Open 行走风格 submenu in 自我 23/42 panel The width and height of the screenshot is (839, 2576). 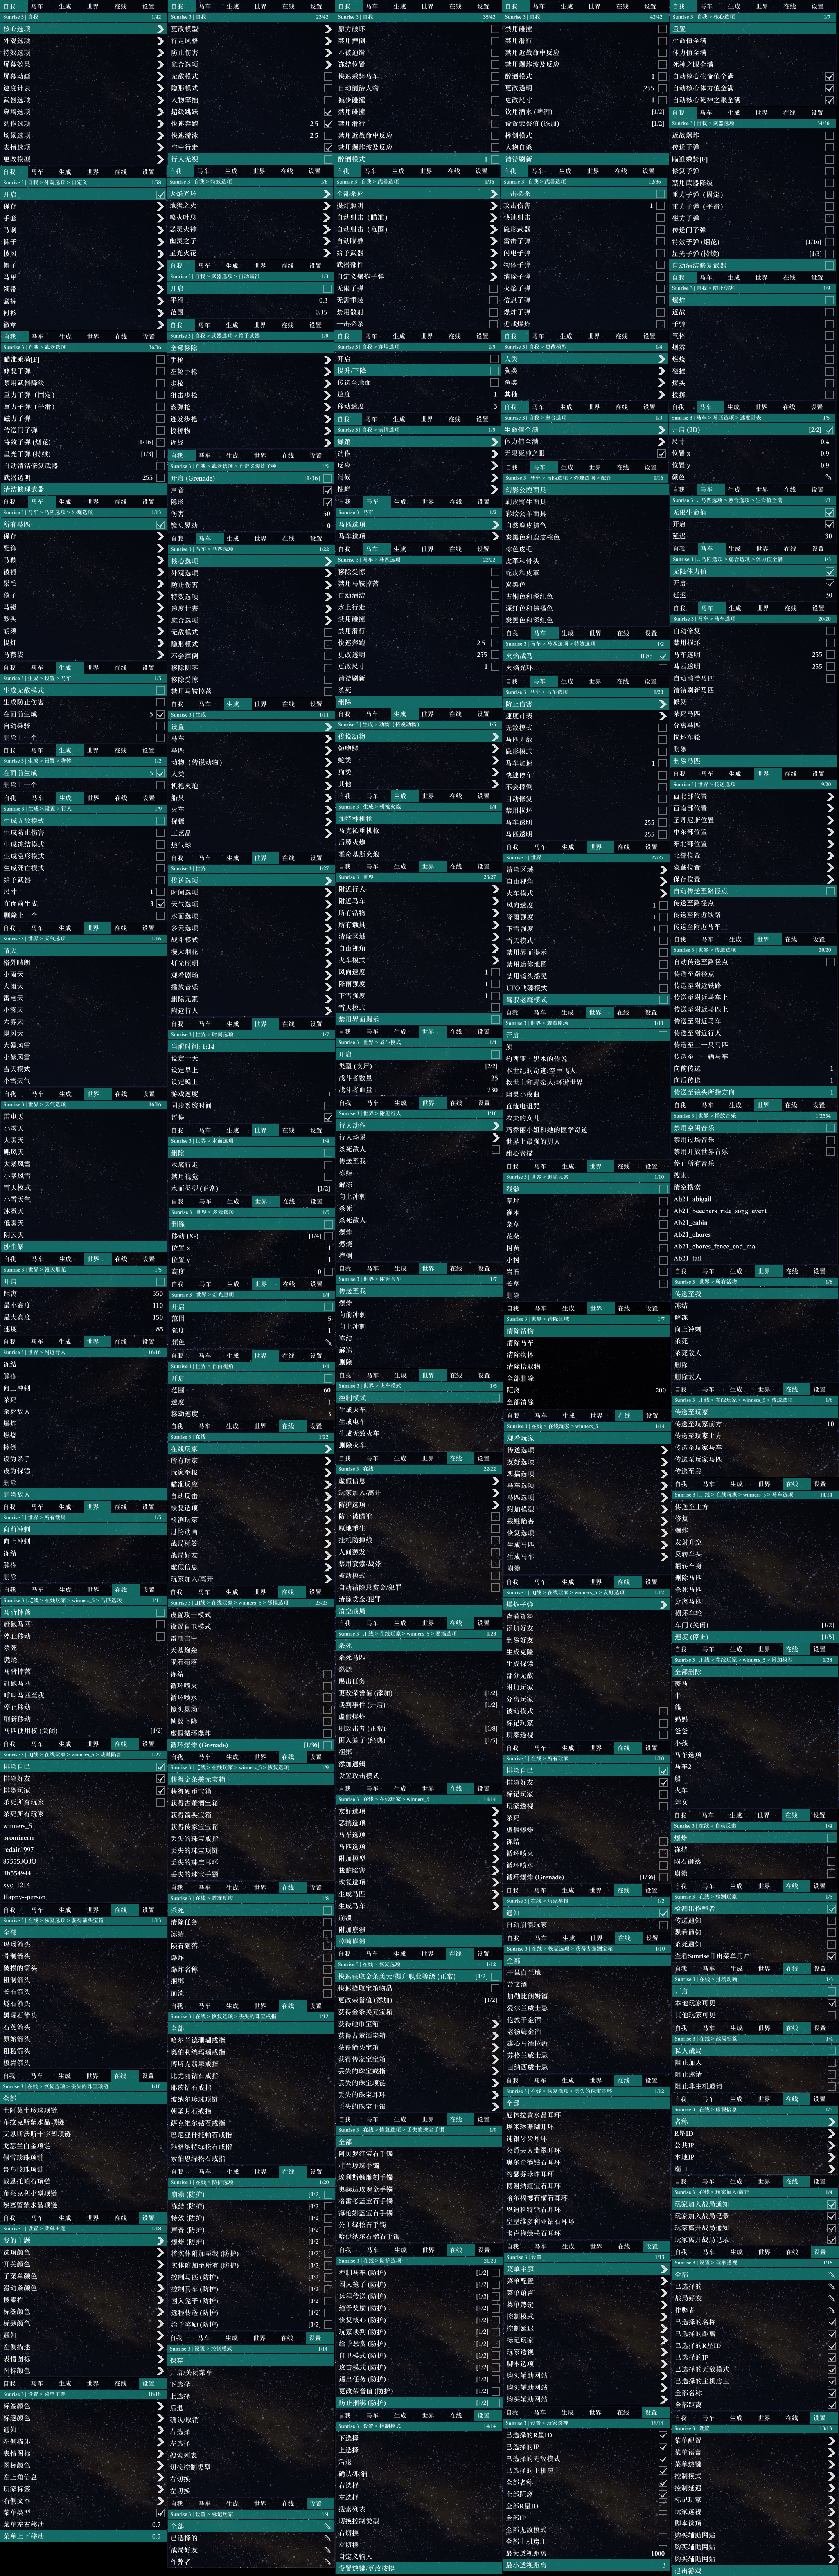click(x=251, y=41)
